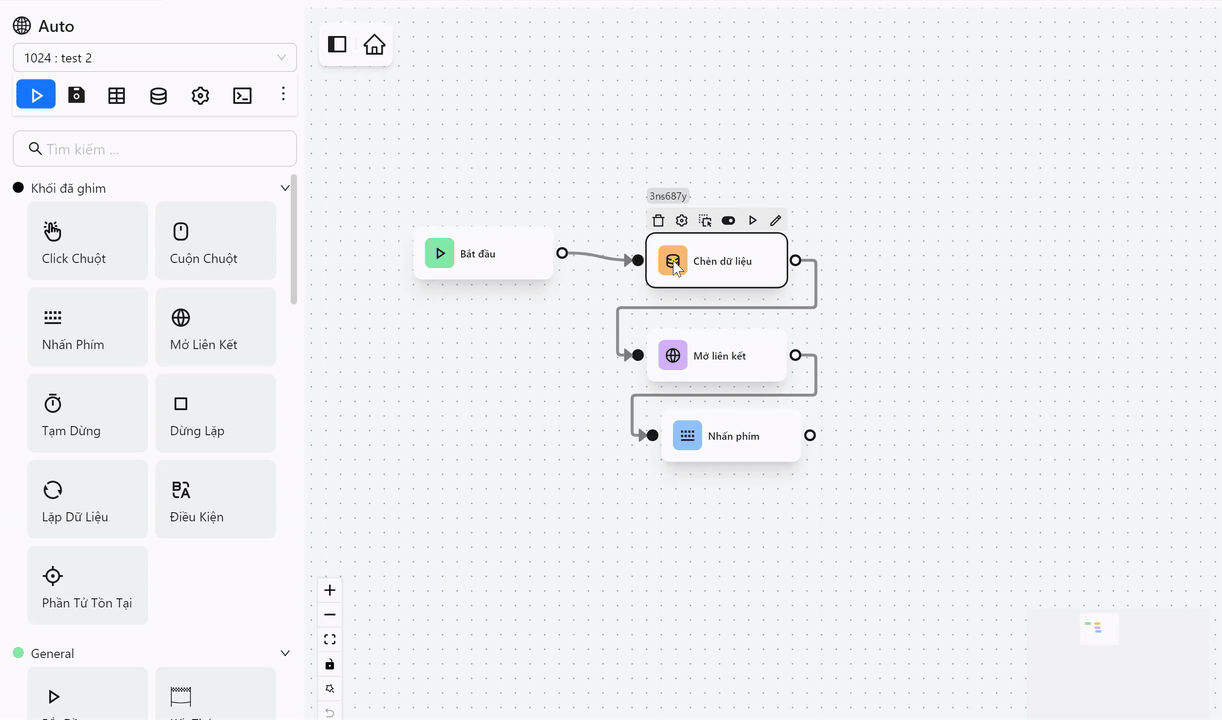
Task: Delete the Chèn dữ liệu node with the trash icon
Action: click(x=658, y=221)
